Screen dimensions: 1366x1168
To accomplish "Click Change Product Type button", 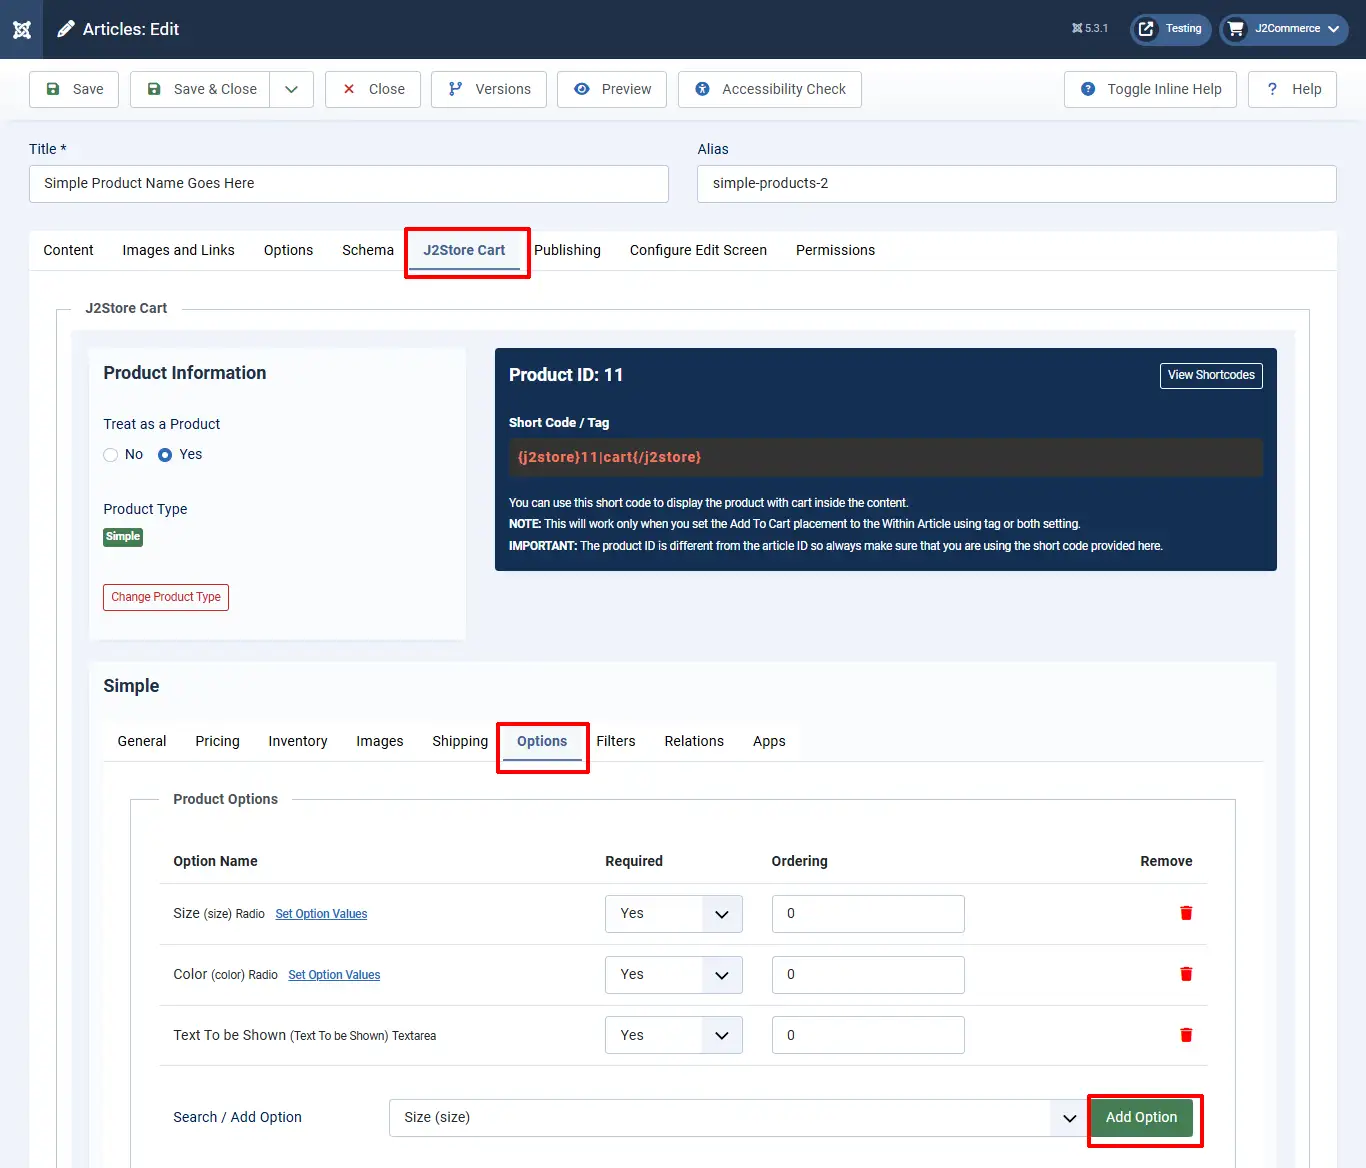I will [166, 597].
